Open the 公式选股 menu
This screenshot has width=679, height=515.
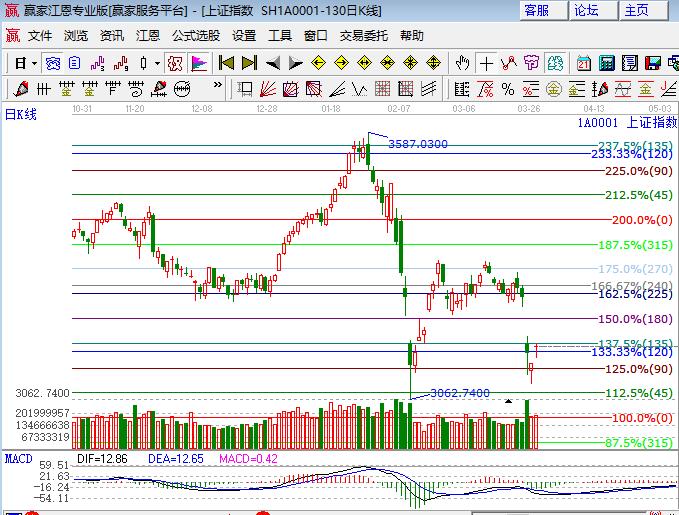[x=196, y=35]
